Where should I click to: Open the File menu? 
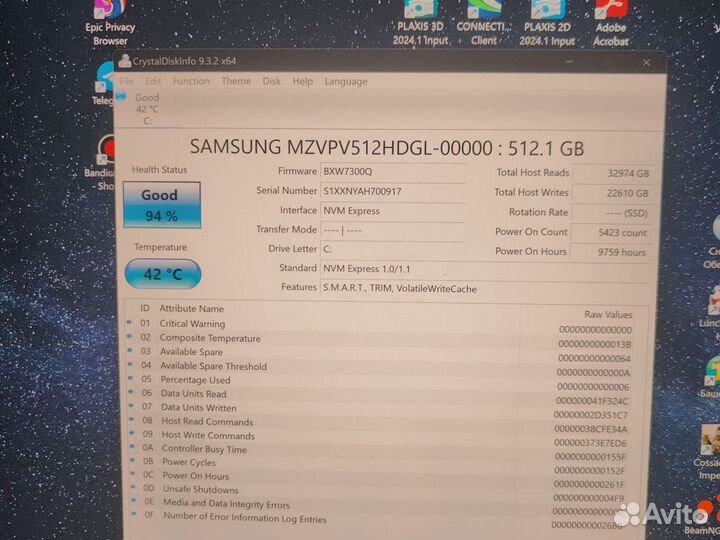coord(126,81)
